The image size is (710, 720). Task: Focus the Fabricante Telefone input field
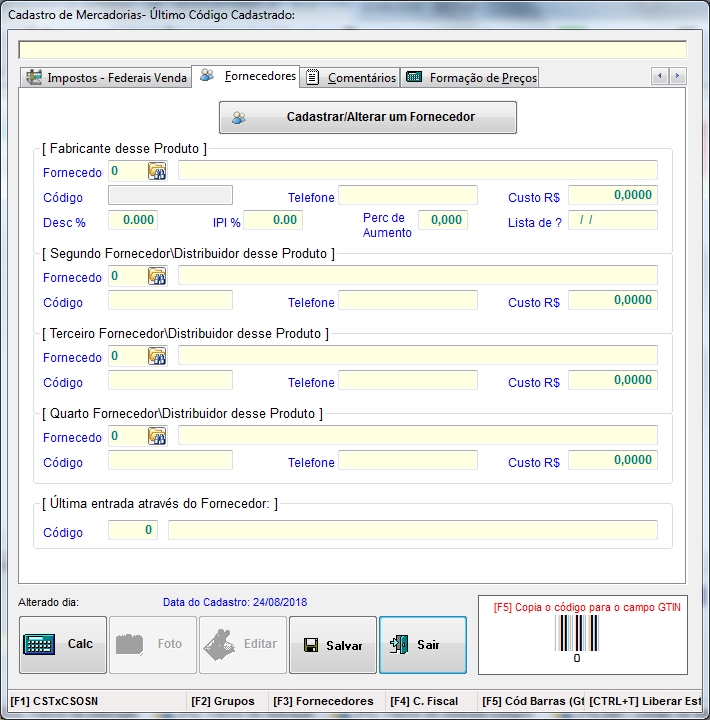click(408, 196)
